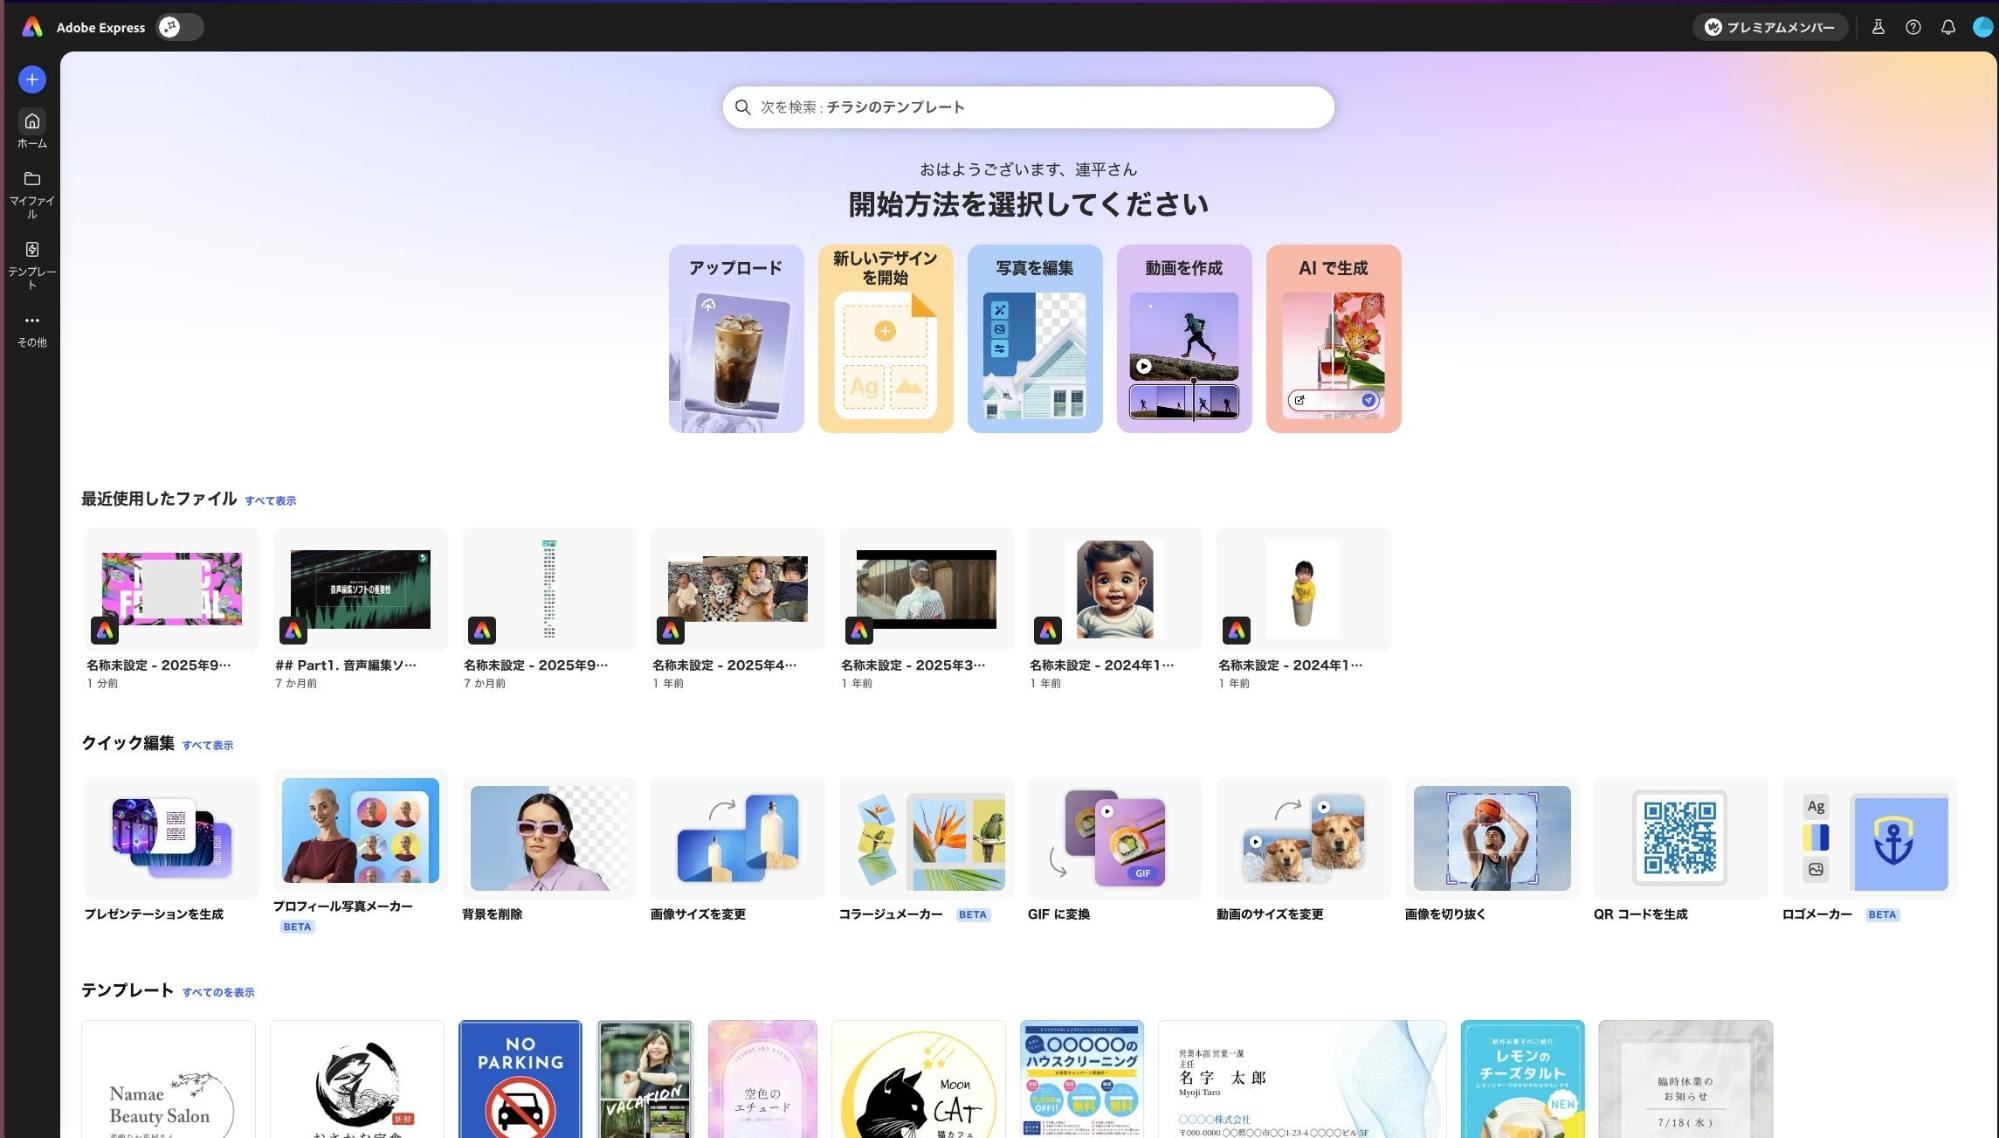This screenshot has height=1138, width=1999.
Task: Open recent file 名称未設定 - 2025年9 from 1 分前
Action: [171, 609]
